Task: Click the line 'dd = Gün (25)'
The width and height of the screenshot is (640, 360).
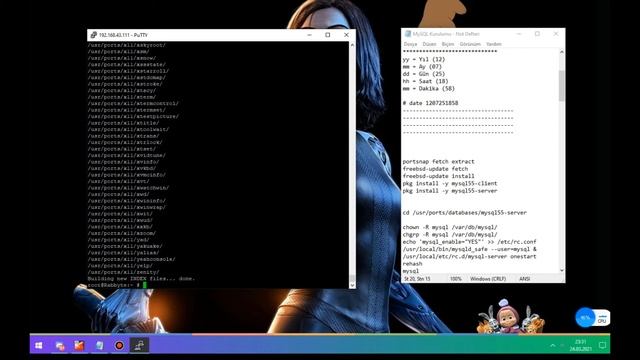Action: (x=424, y=74)
